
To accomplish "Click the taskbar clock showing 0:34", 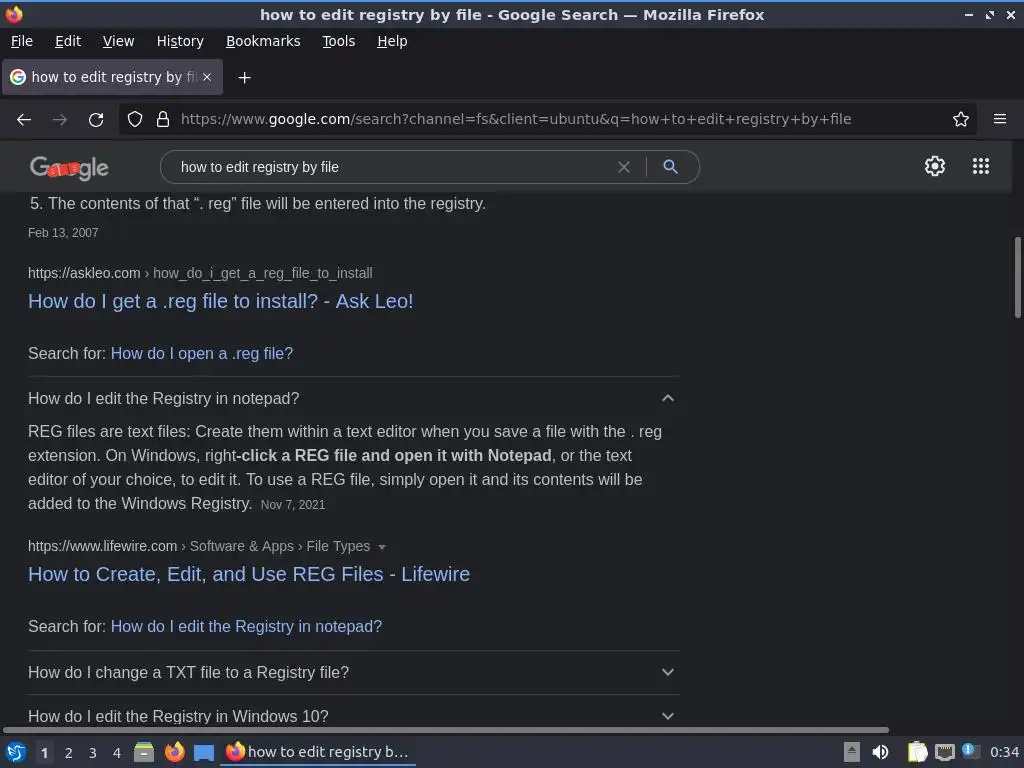I will (x=1004, y=752).
